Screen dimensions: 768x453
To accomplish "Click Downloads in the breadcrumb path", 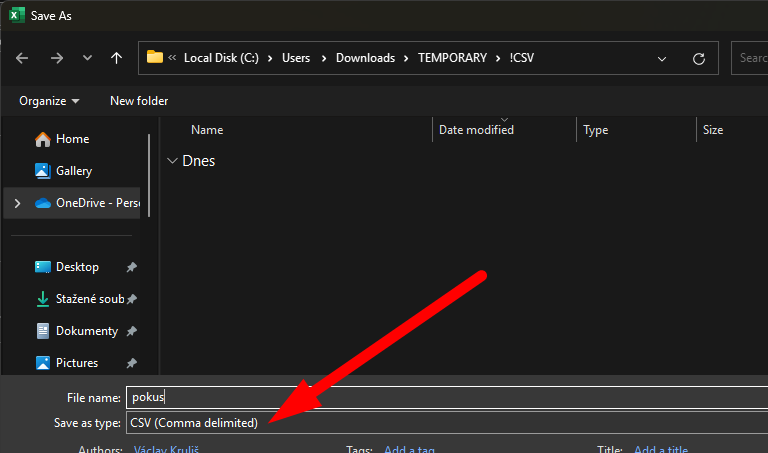I will point(365,58).
